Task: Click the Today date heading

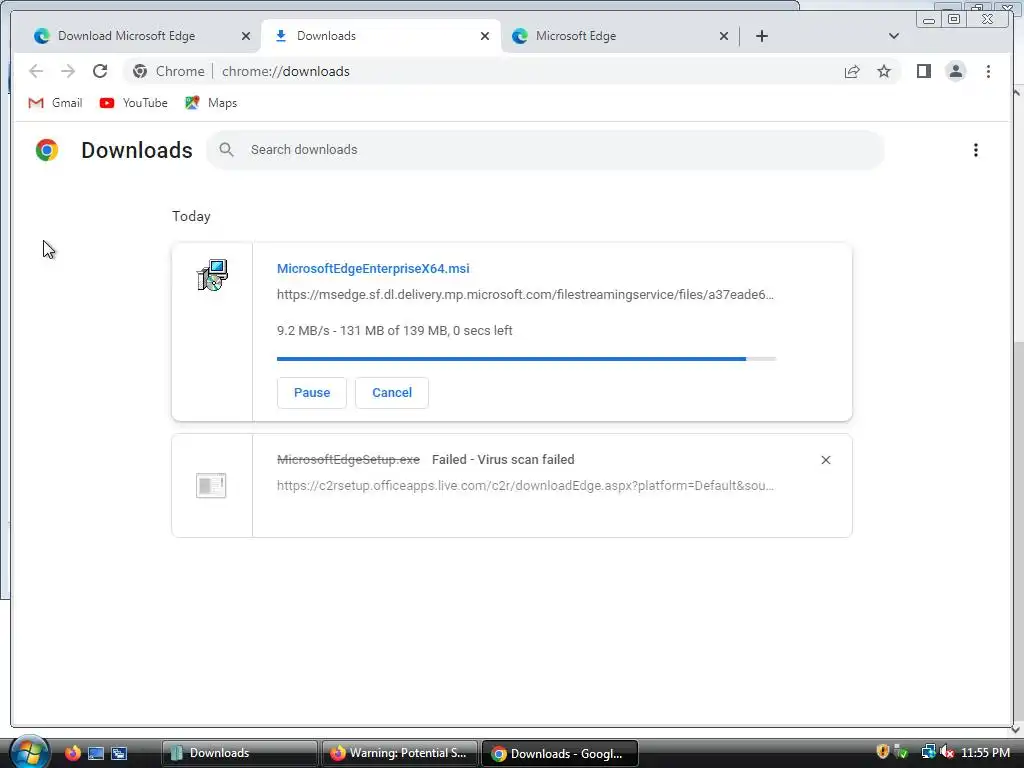Action: [191, 216]
